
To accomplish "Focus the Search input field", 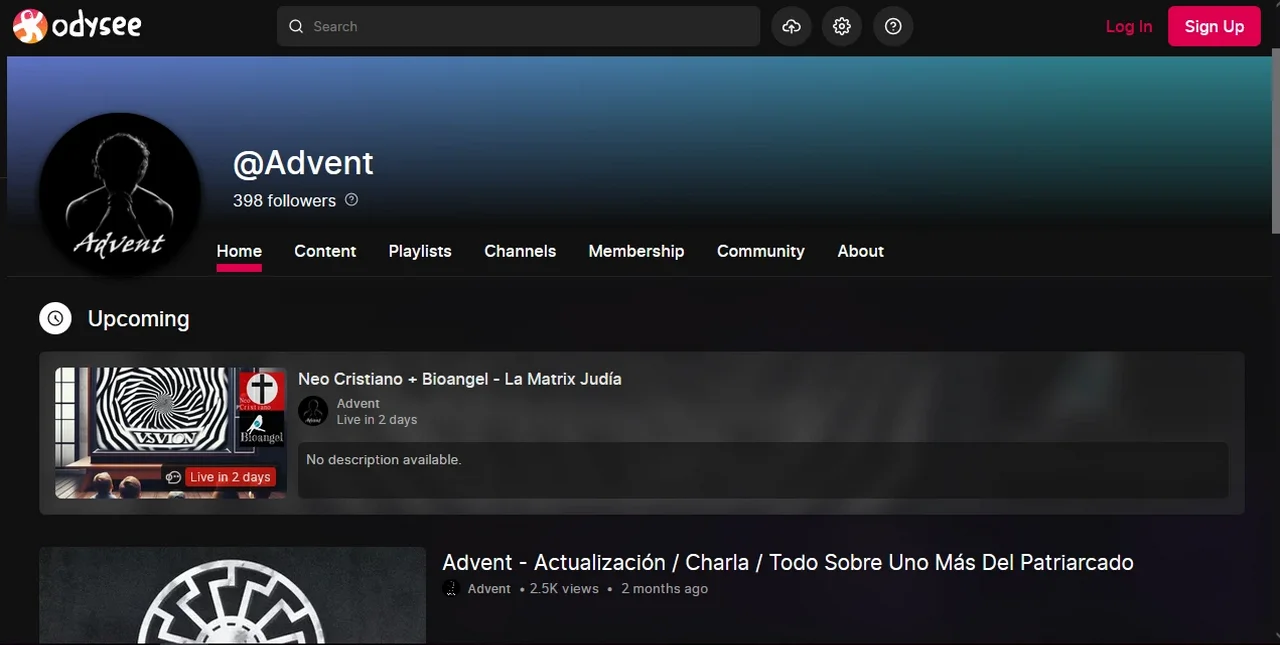I will [x=530, y=27].
